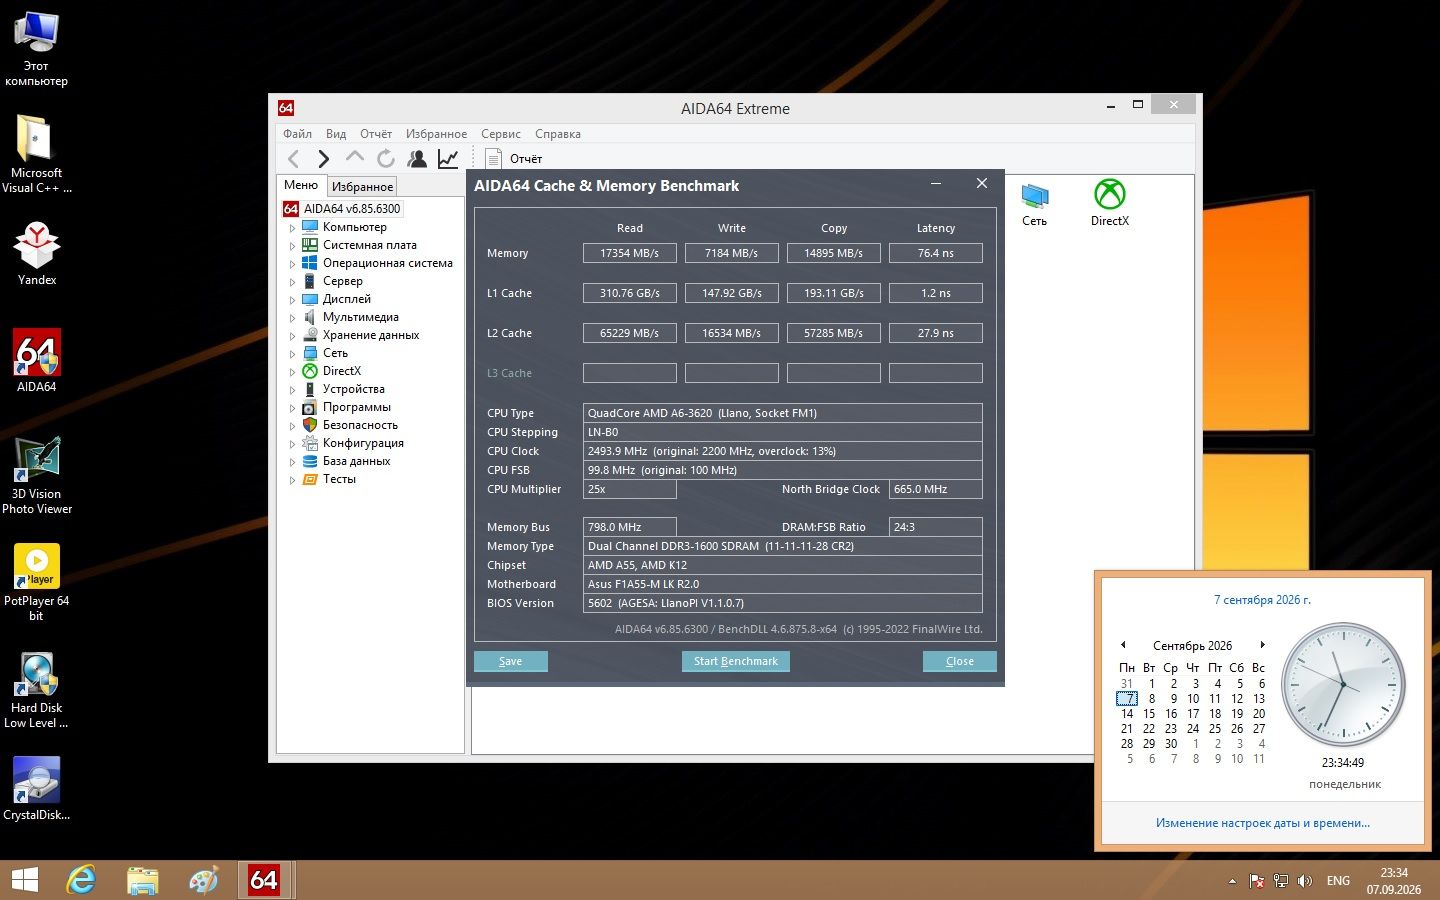Switch to the Избранное tab
Image resolution: width=1440 pixels, height=900 pixels.
(x=362, y=187)
